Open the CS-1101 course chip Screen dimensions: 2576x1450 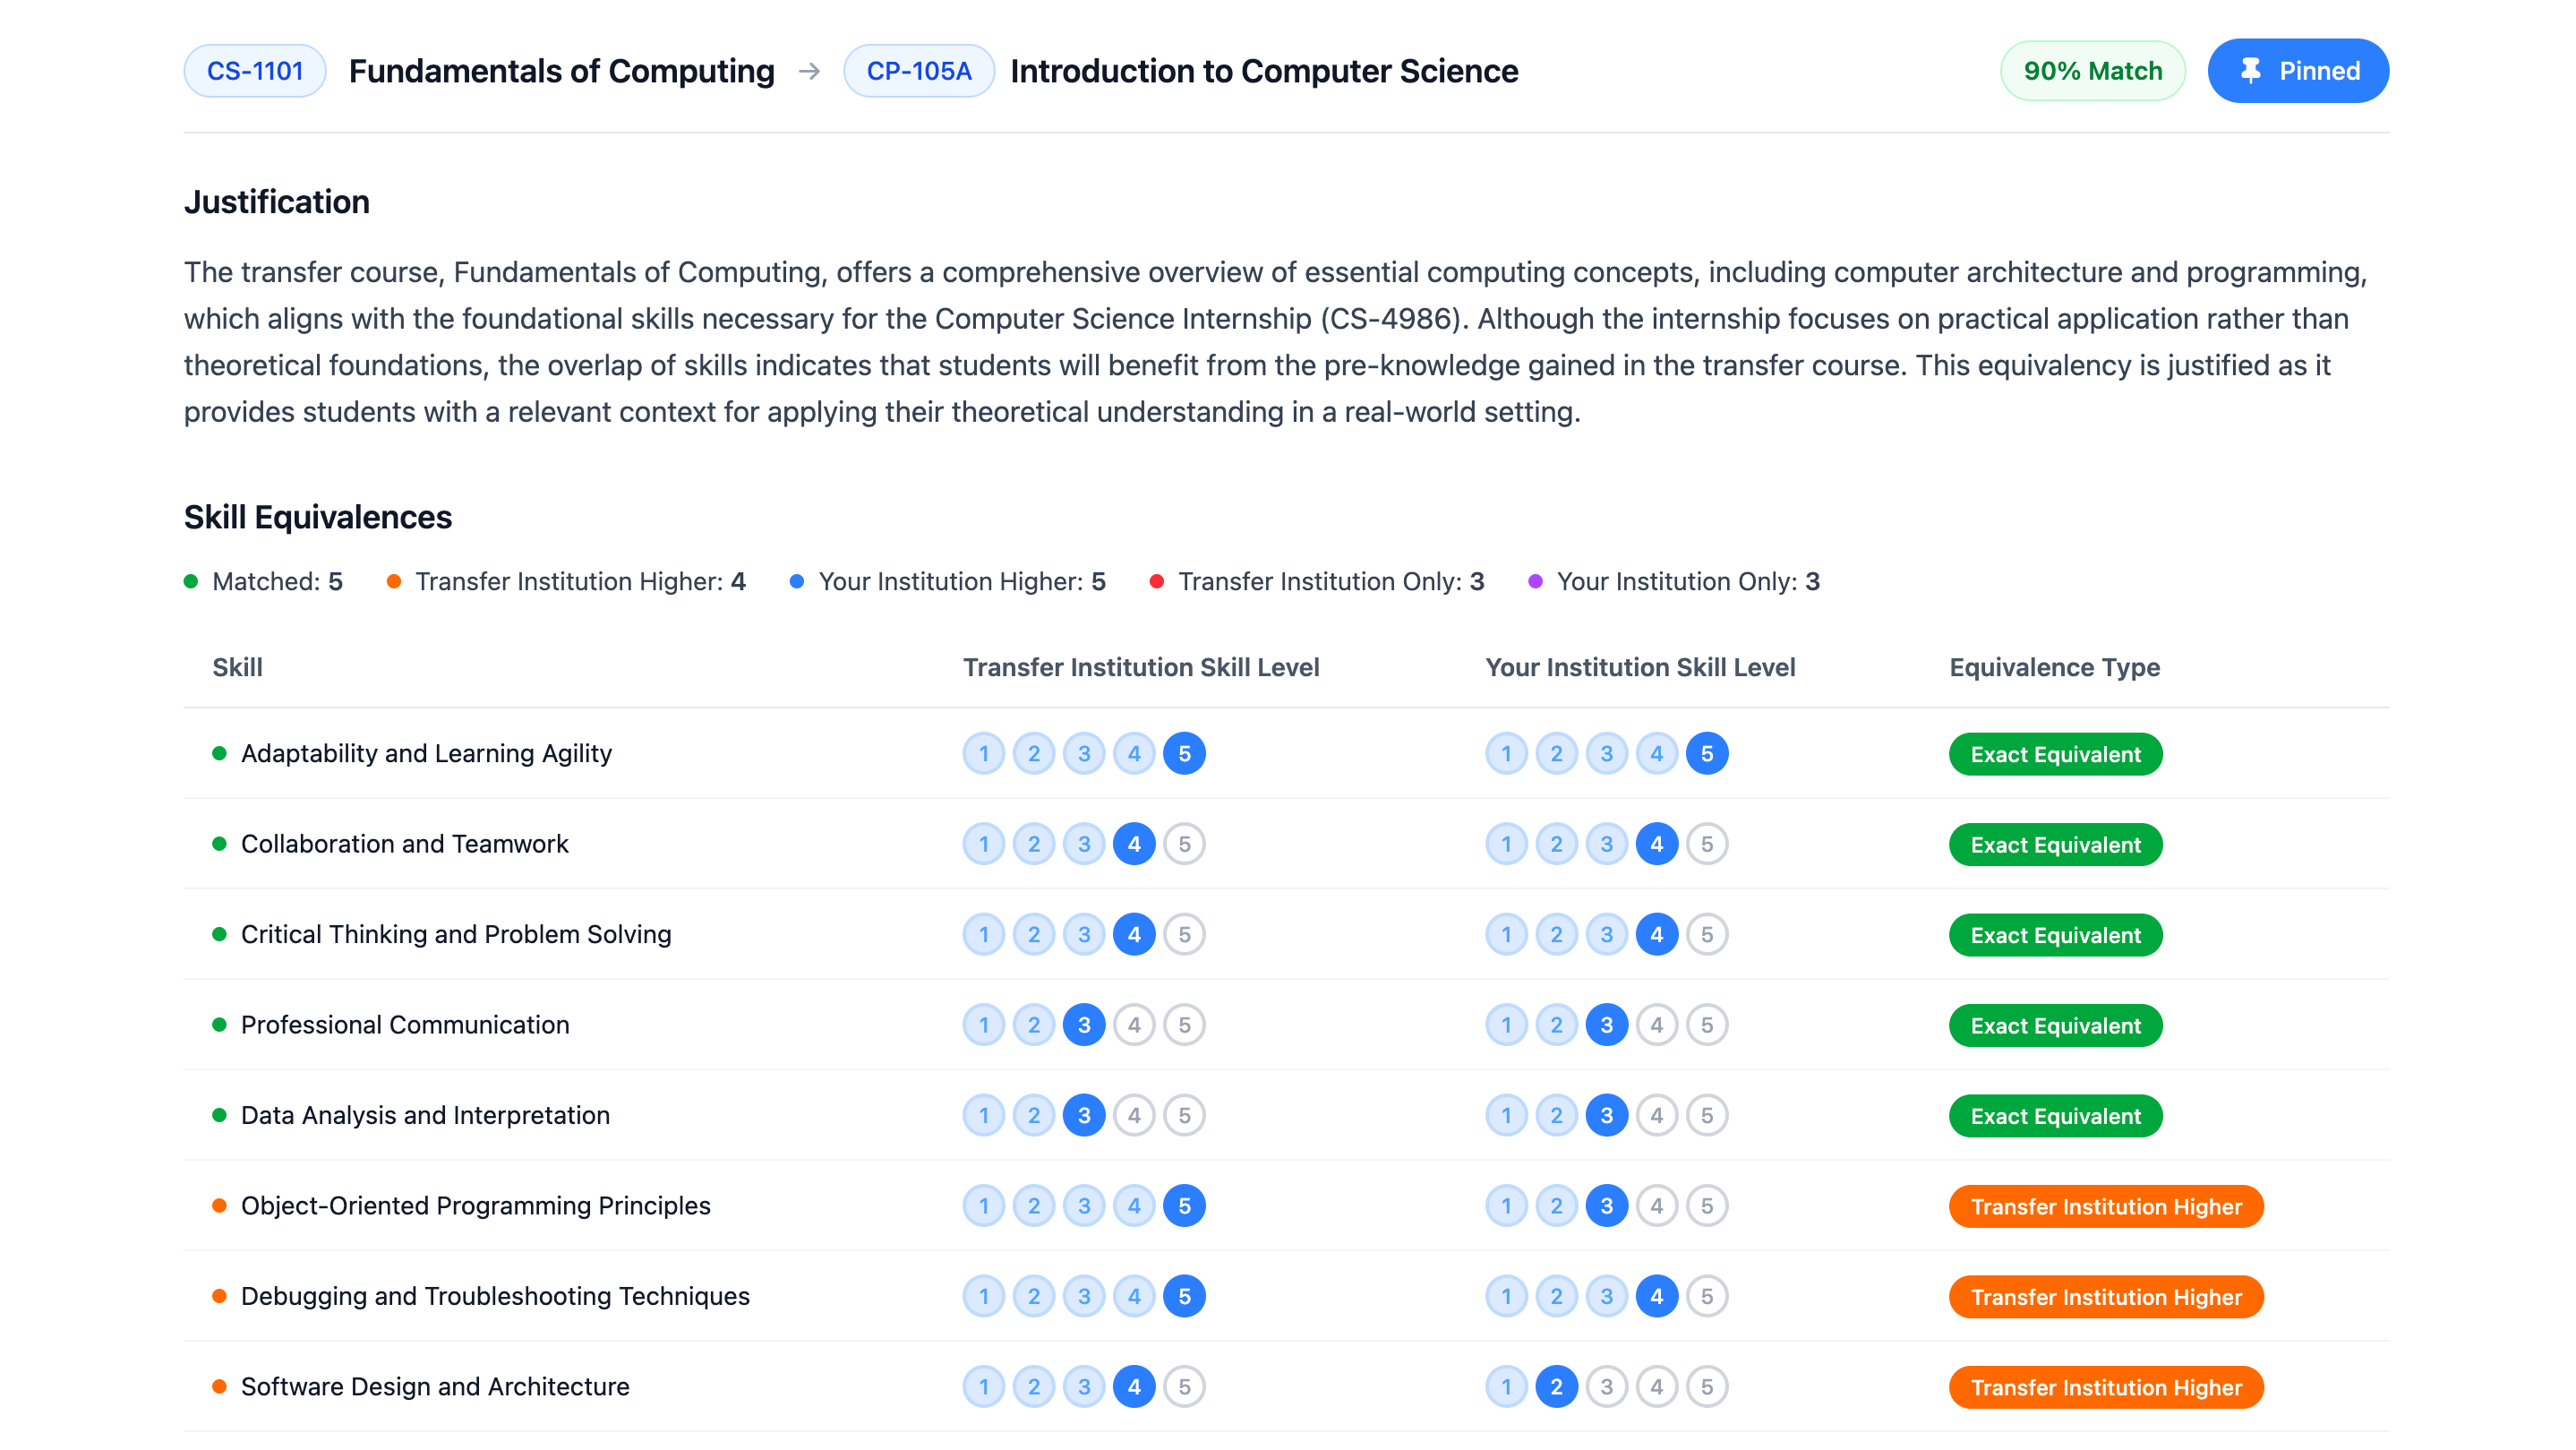point(255,71)
